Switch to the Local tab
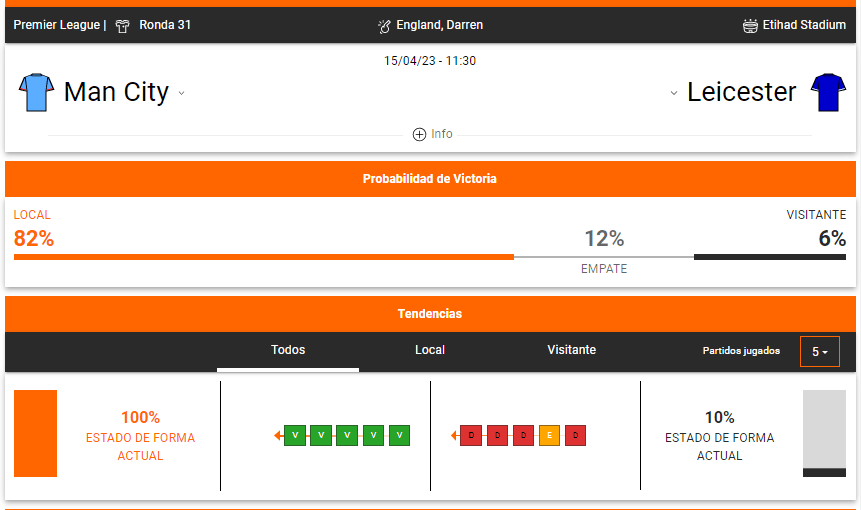This screenshot has height=510, width=861. click(430, 350)
